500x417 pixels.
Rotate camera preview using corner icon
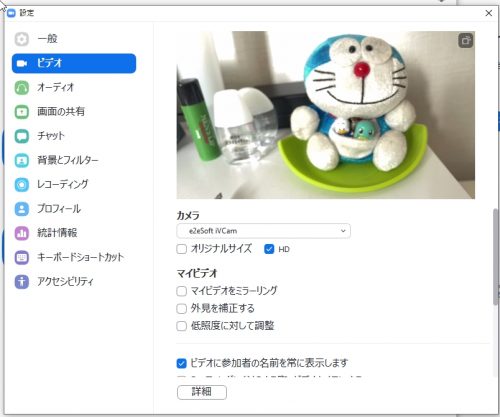click(x=466, y=41)
